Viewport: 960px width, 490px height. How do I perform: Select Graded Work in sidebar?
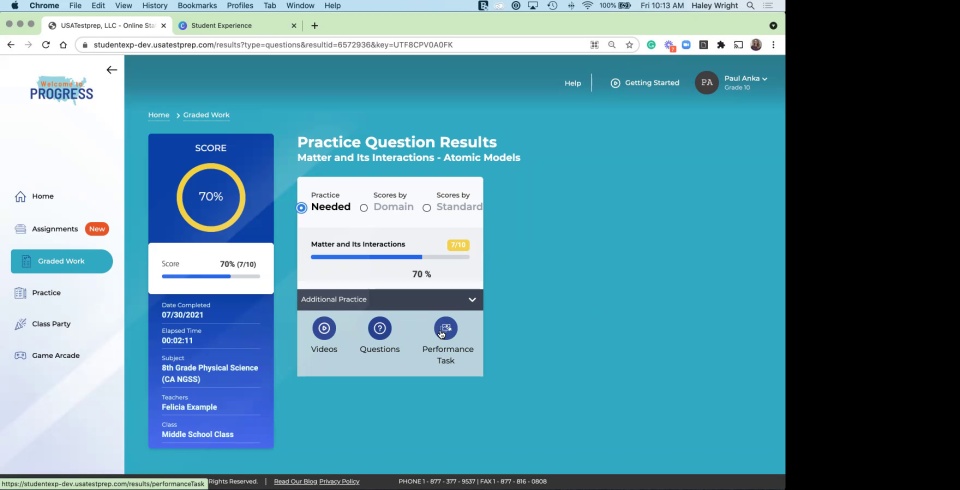coord(62,261)
